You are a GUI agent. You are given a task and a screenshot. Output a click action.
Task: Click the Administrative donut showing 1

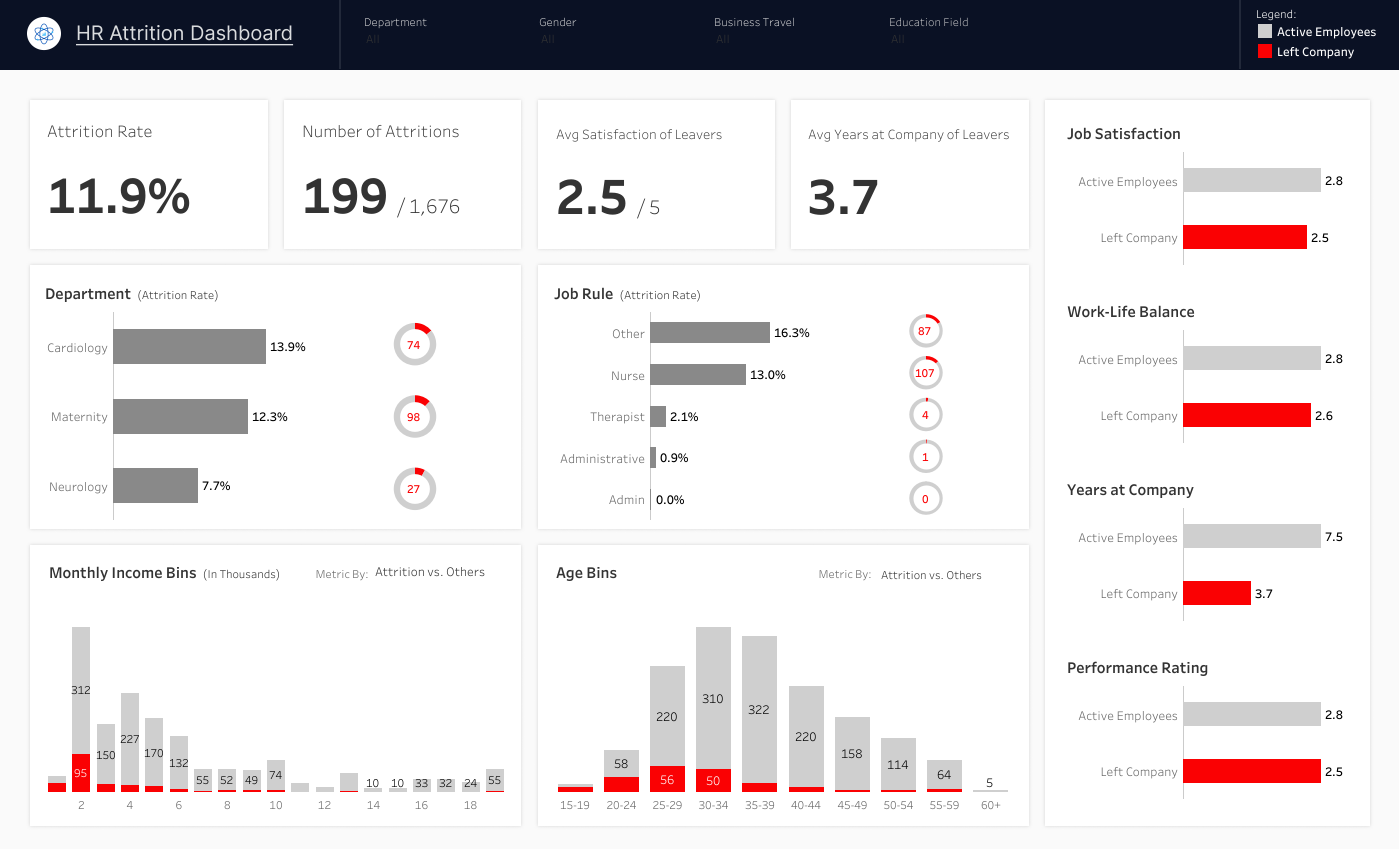(x=925, y=457)
